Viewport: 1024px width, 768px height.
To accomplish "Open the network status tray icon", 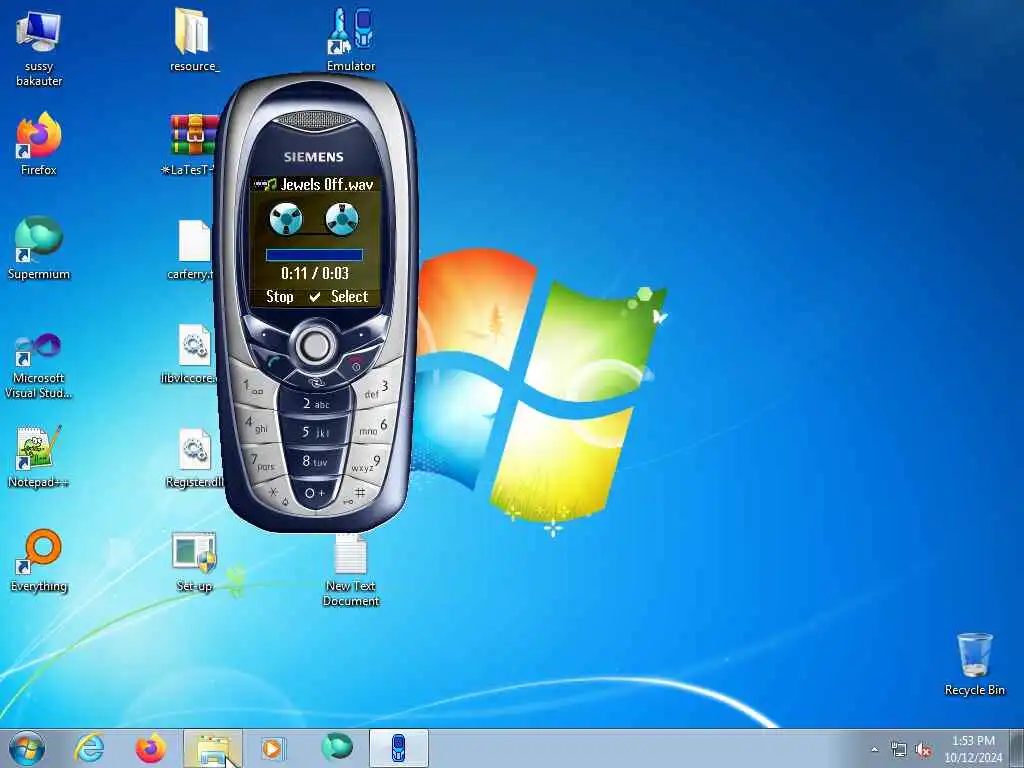I will click(x=899, y=750).
